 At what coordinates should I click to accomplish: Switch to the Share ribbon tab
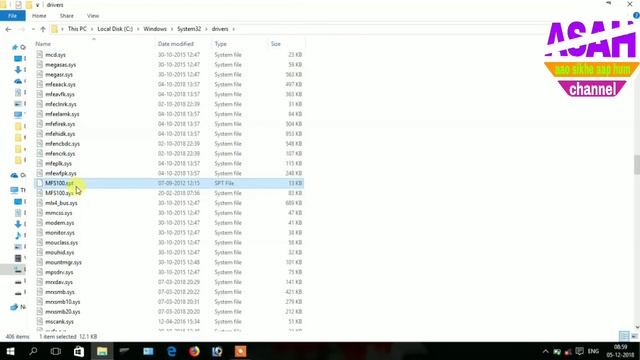[67, 16]
